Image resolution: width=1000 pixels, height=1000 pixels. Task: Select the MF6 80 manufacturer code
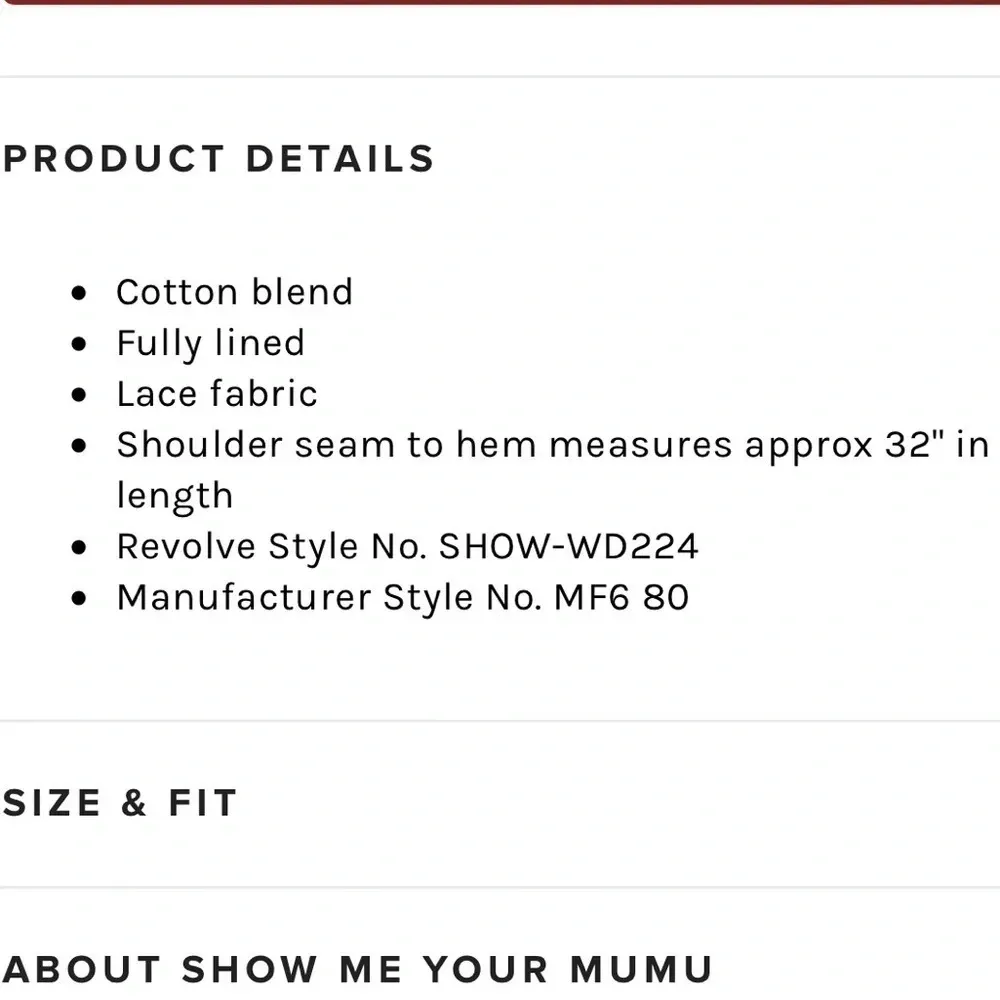(621, 598)
